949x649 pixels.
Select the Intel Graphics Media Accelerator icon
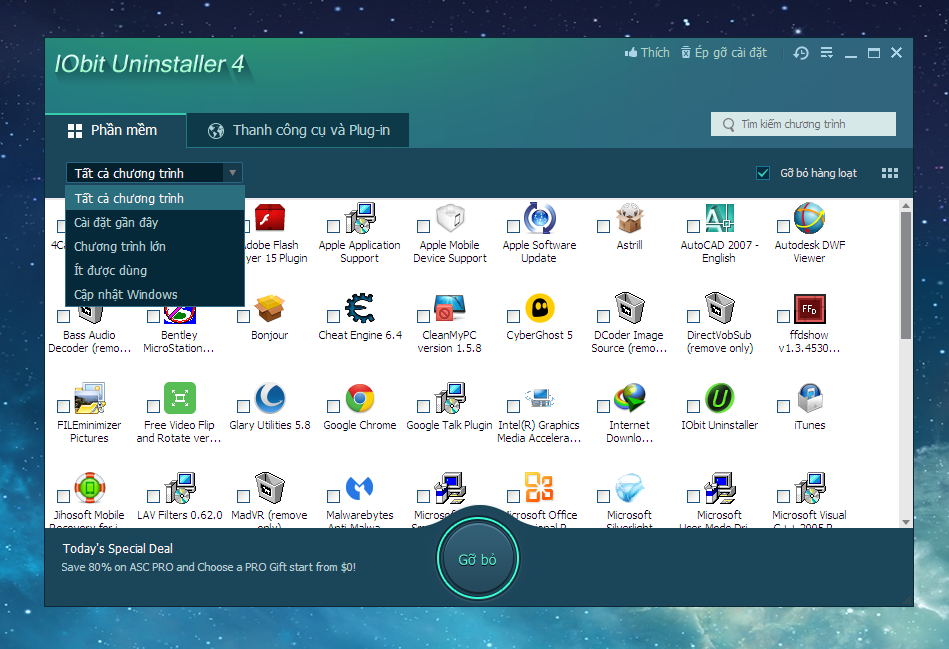click(x=540, y=398)
